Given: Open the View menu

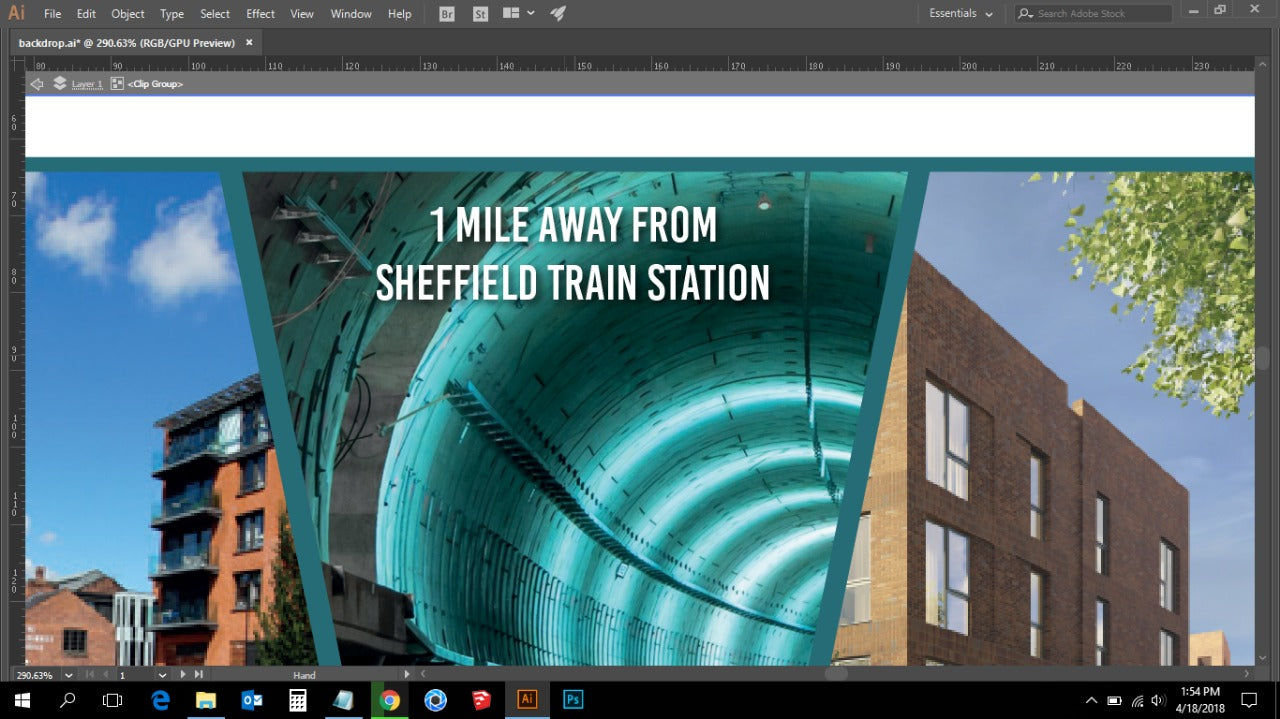Looking at the screenshot, I should coord(302,14).
